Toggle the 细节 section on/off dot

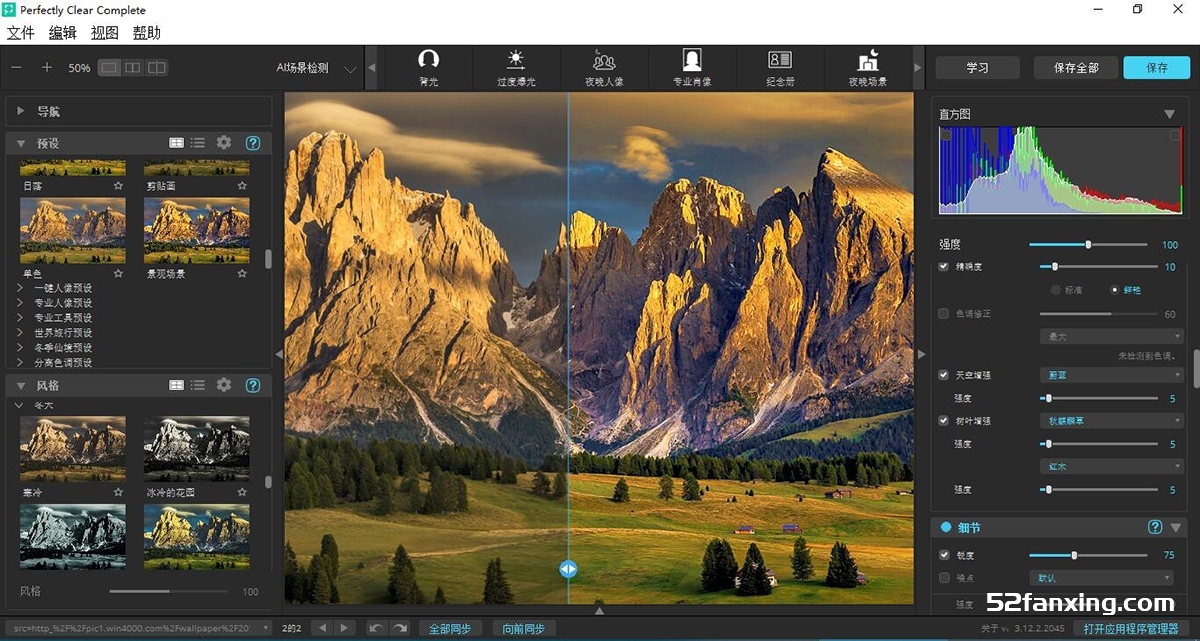tap(945, 527)
